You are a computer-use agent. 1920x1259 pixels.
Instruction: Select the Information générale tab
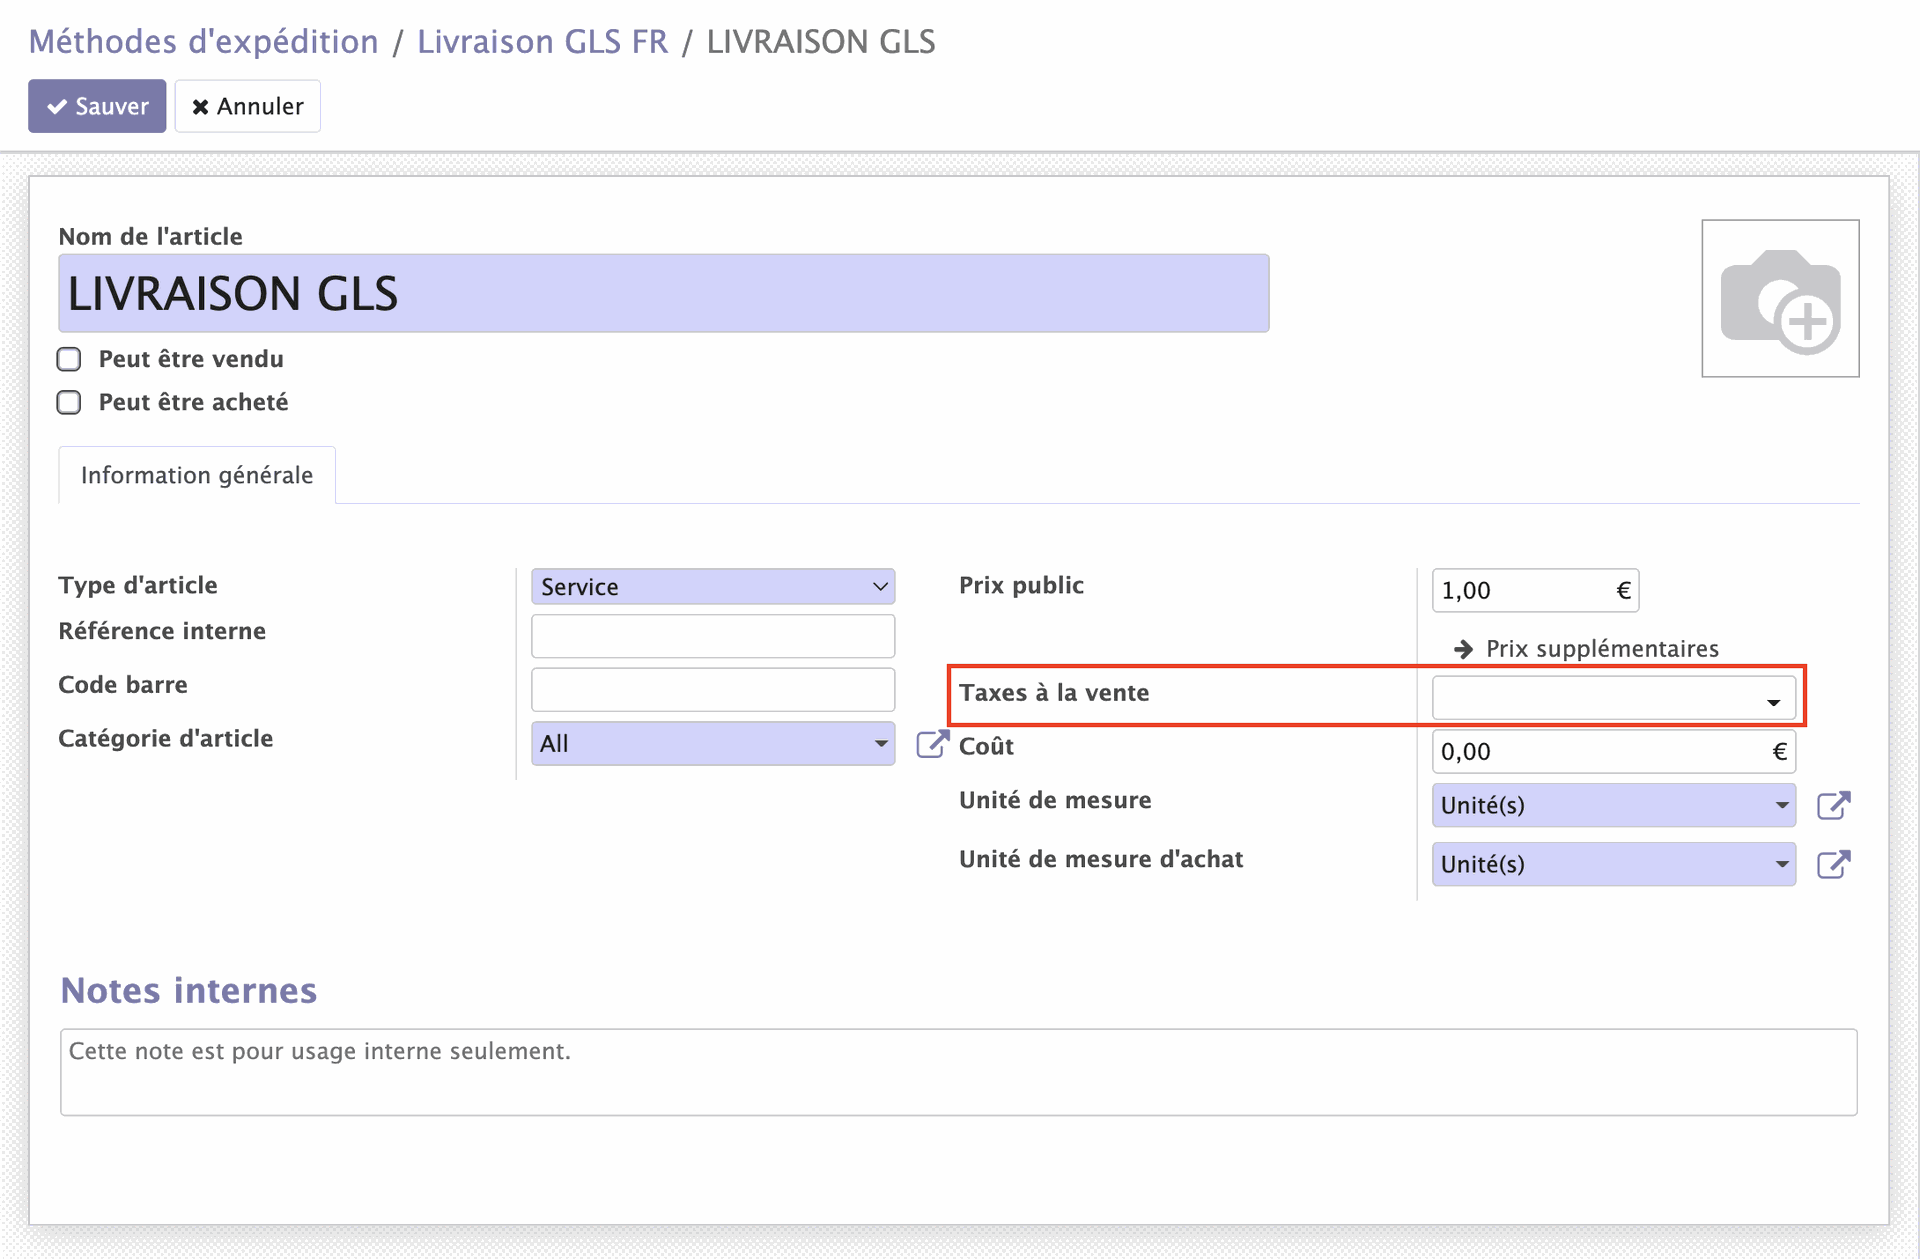[x=197, y=475]
